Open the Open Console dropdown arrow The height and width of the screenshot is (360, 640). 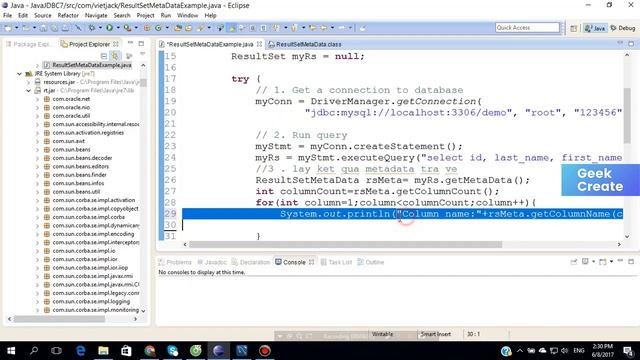(x=611, y=262)
